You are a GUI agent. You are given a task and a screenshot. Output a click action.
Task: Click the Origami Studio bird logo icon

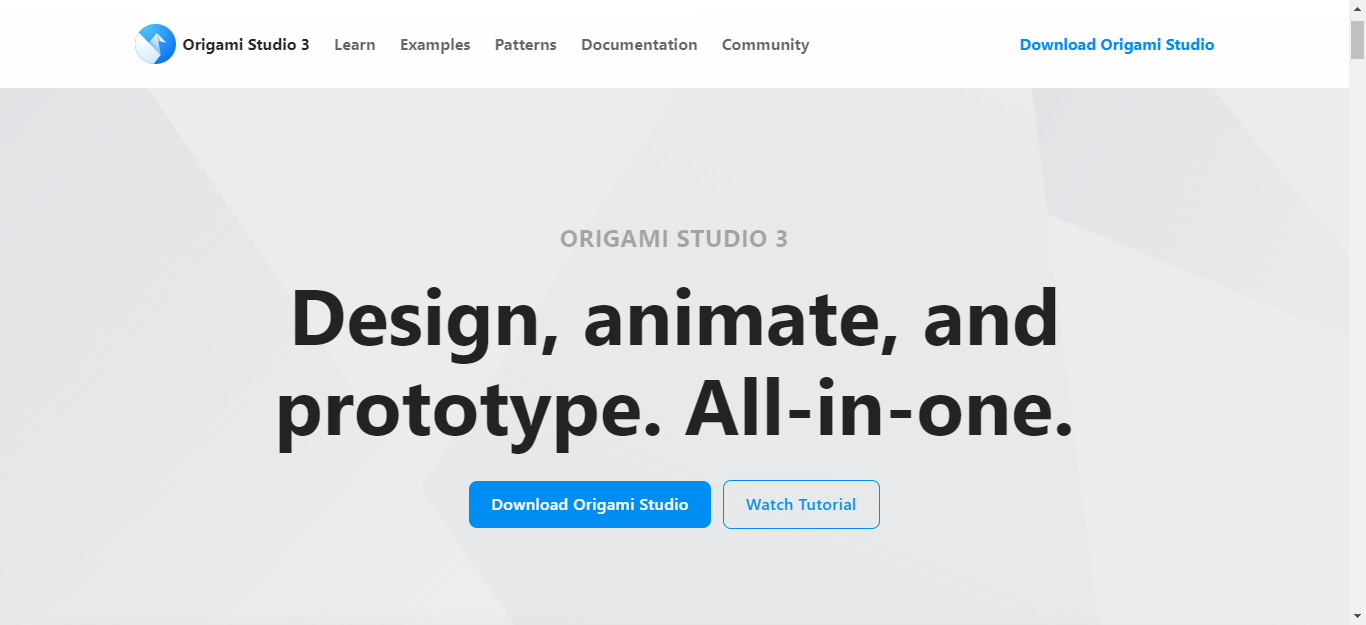click(x=155, y=44)
